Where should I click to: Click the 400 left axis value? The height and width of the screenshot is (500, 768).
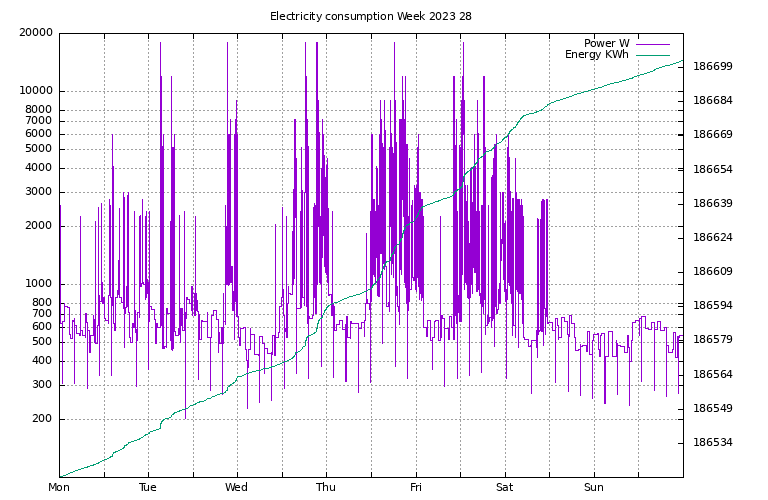[42, 360]
